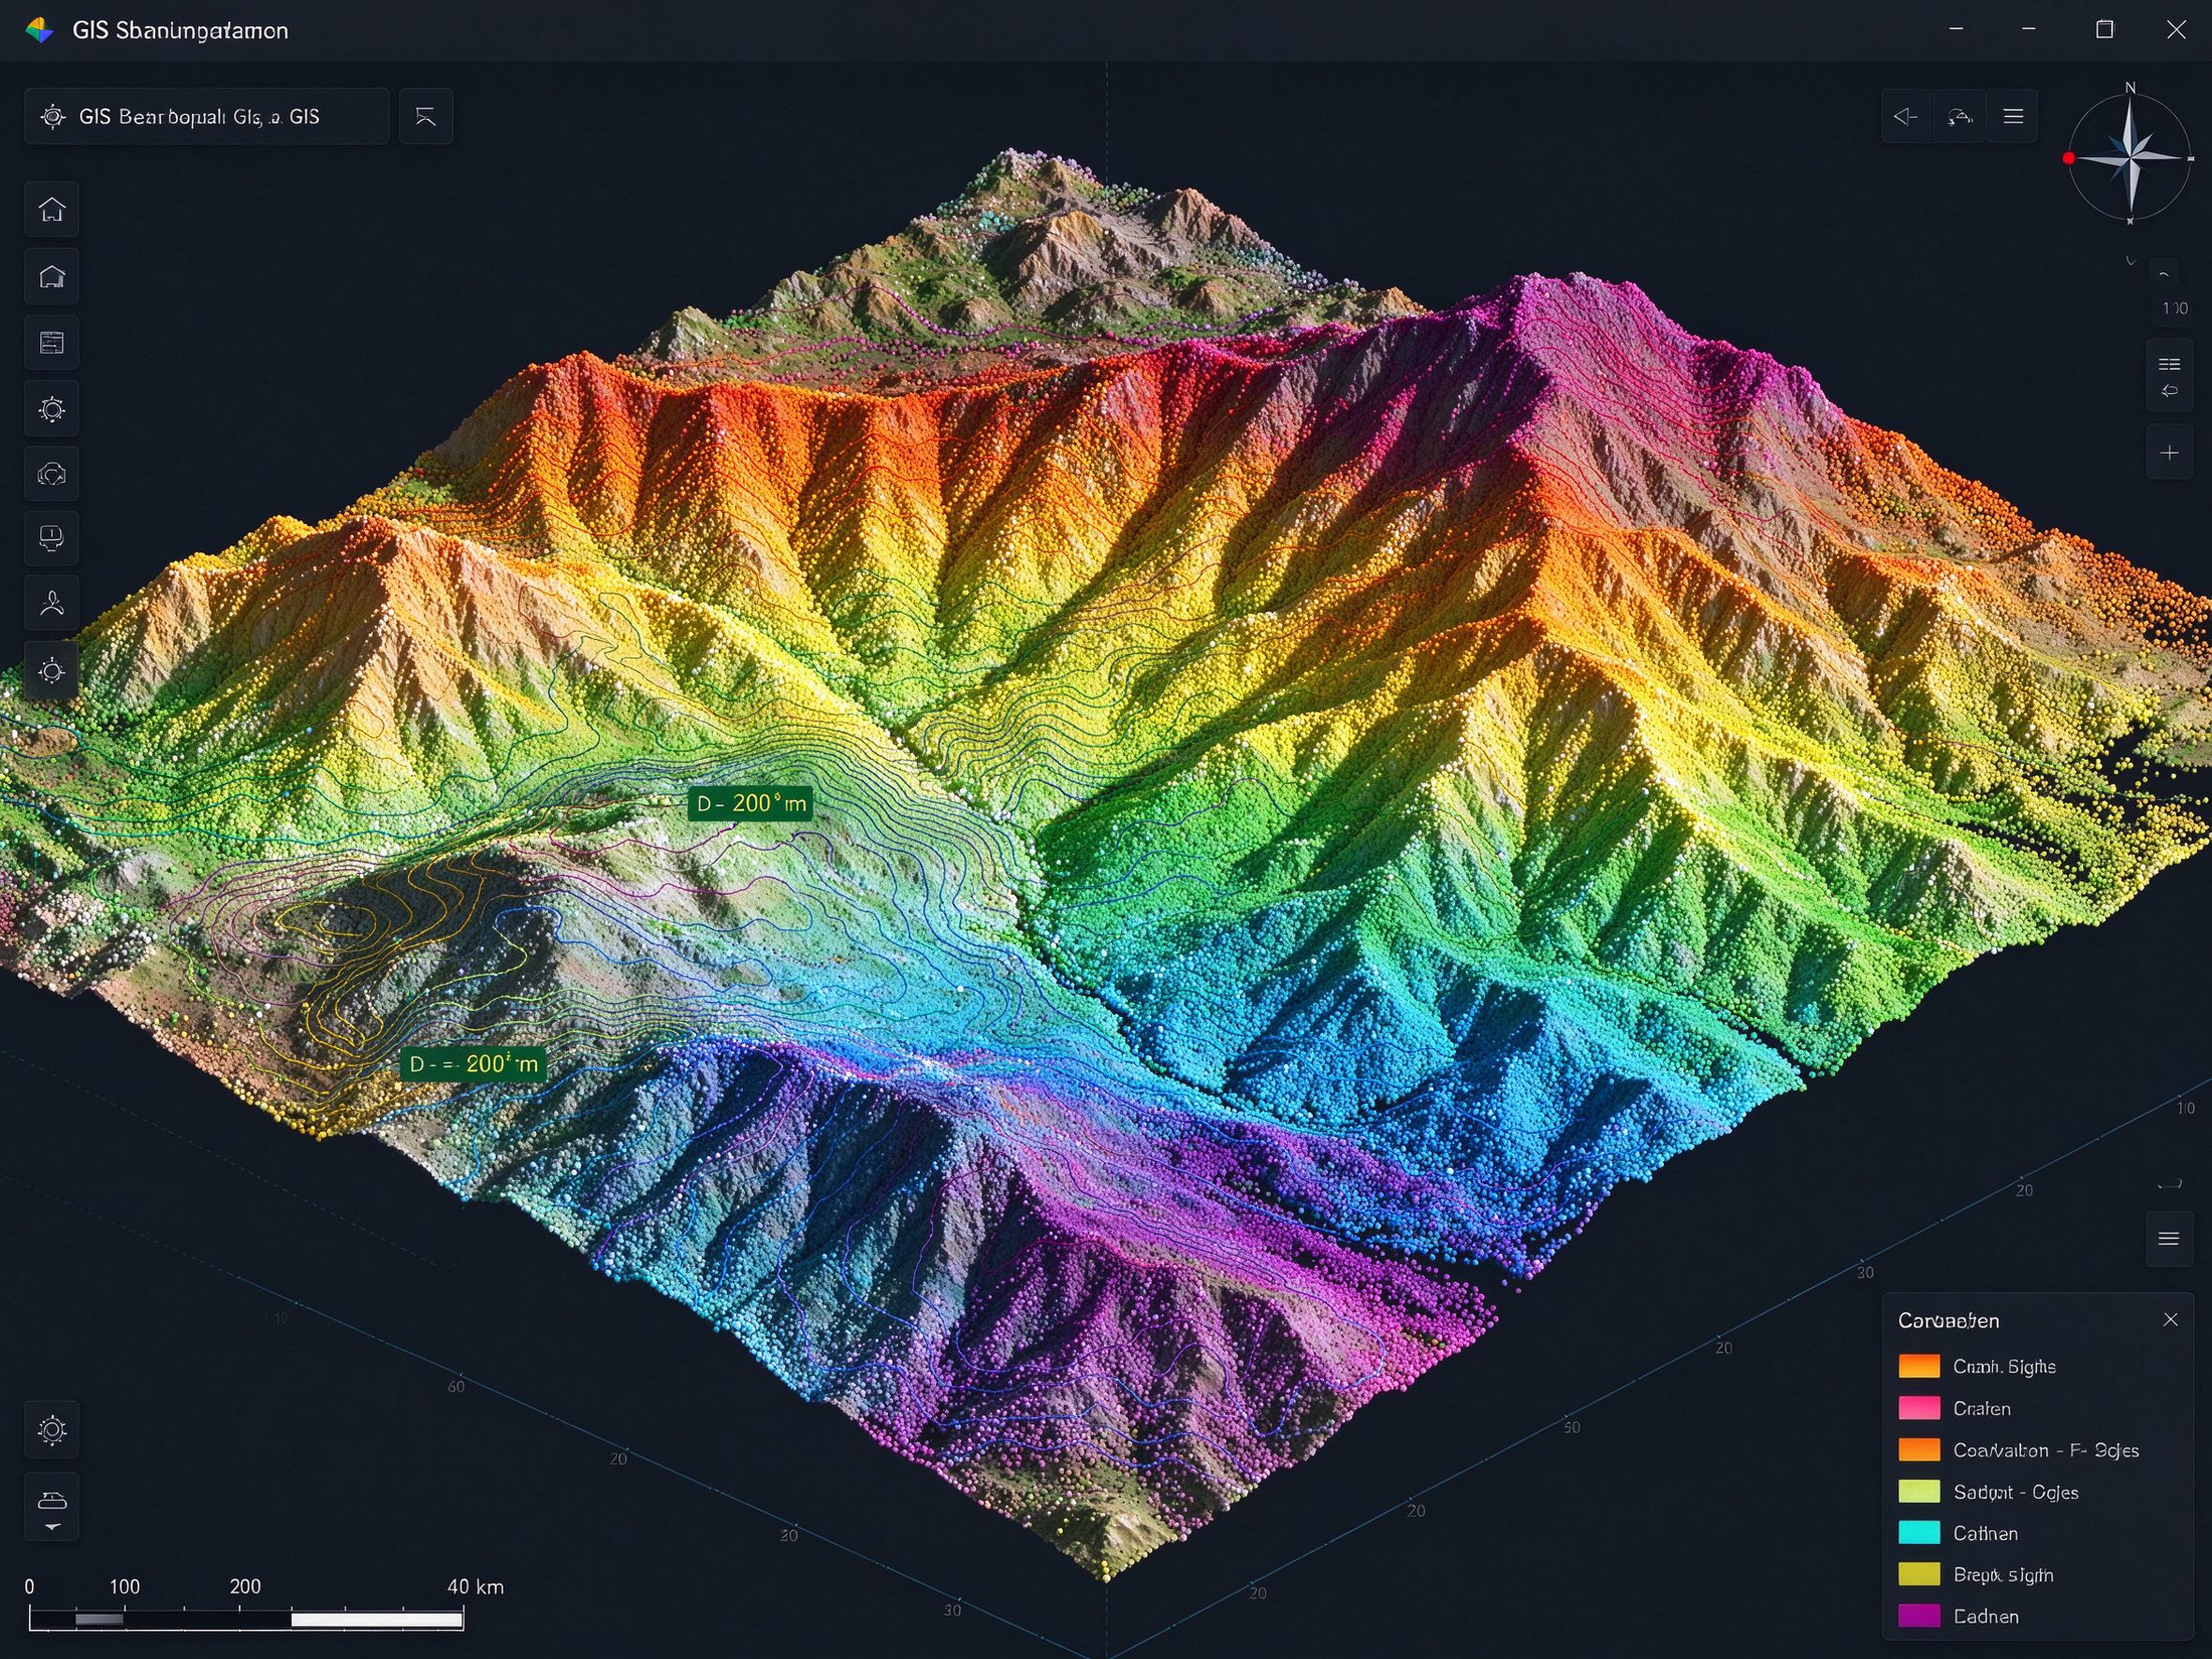Close the legend panel with the X
Screen dimensions: 2212x1659
(2170, 1320)
